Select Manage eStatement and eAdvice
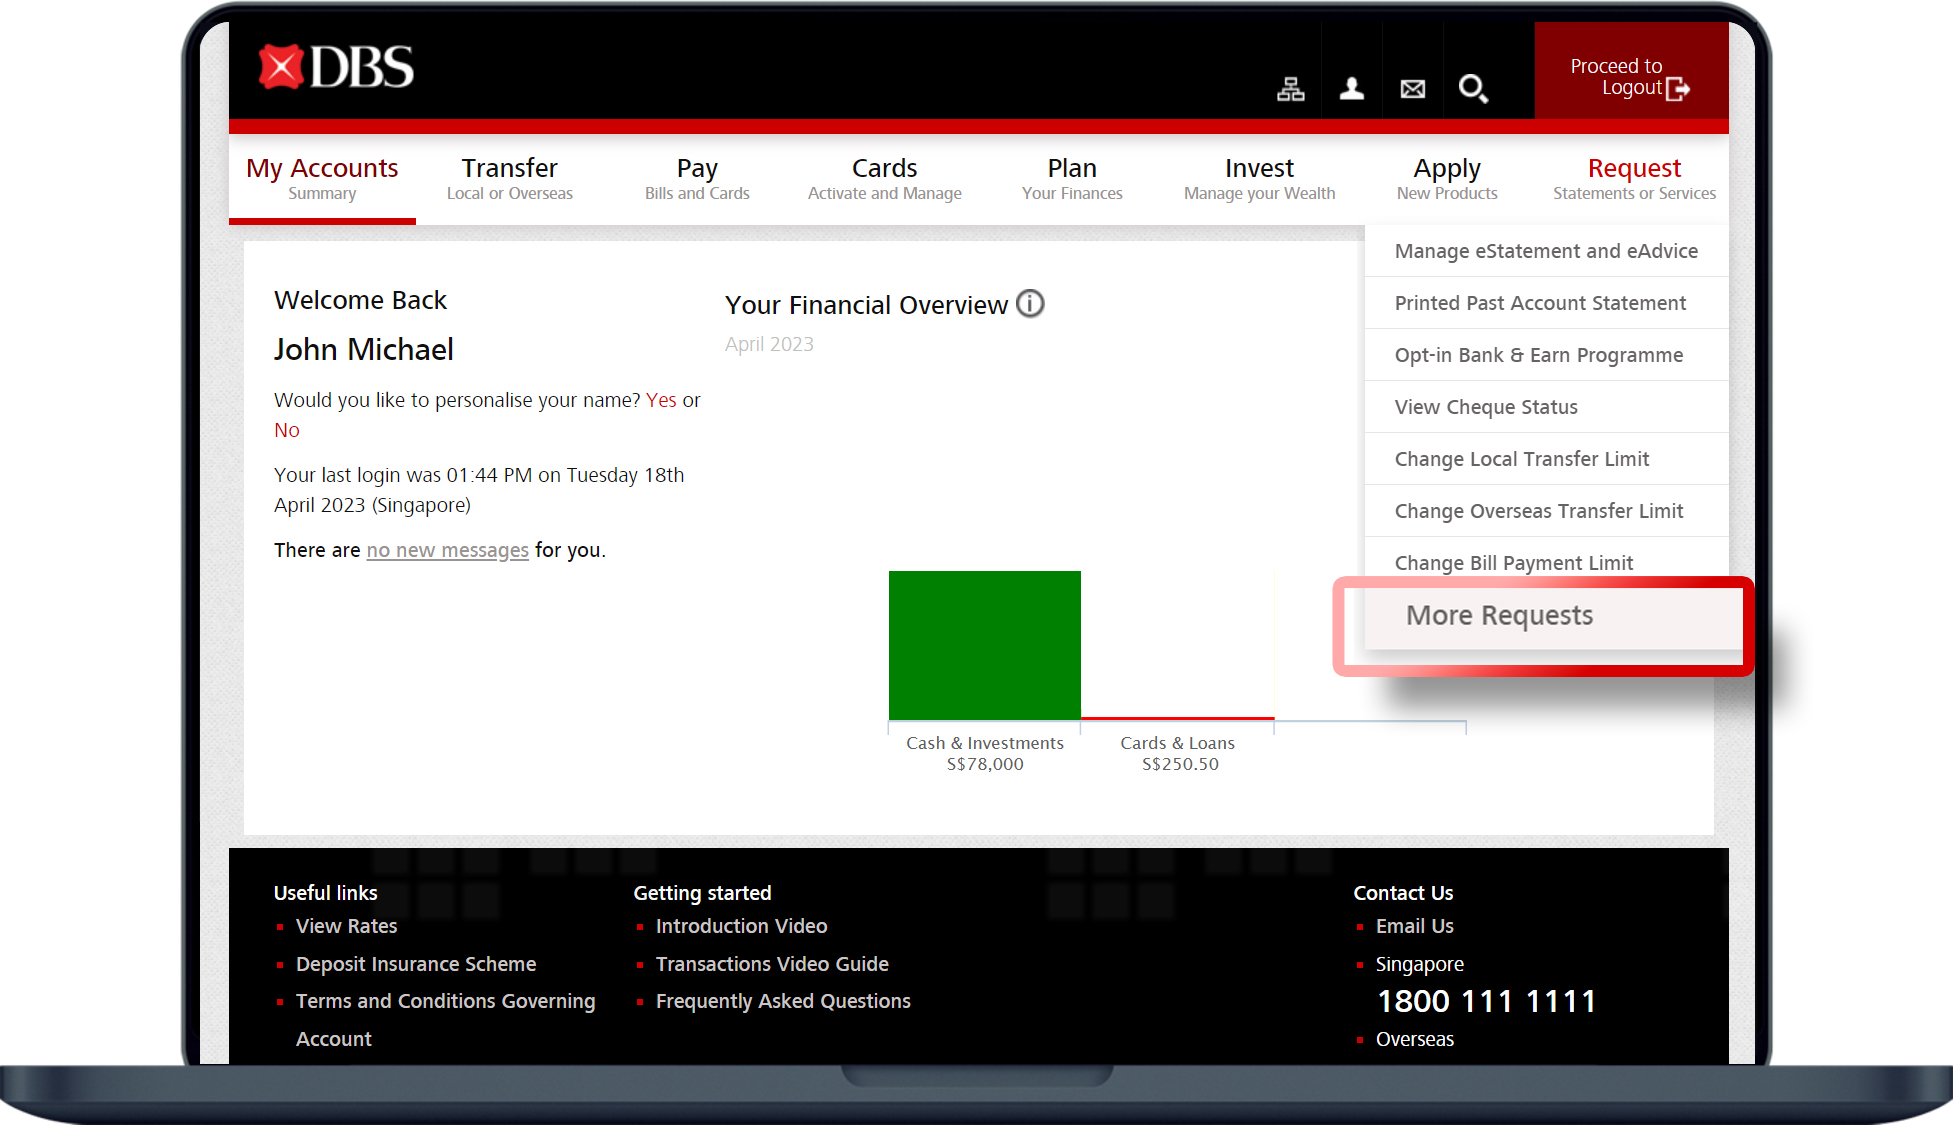 point(1546,251)
